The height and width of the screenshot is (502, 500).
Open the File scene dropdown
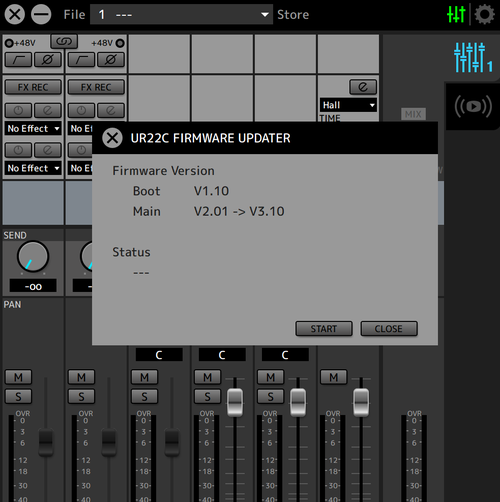pyautogui.click(x=181, y=15)
